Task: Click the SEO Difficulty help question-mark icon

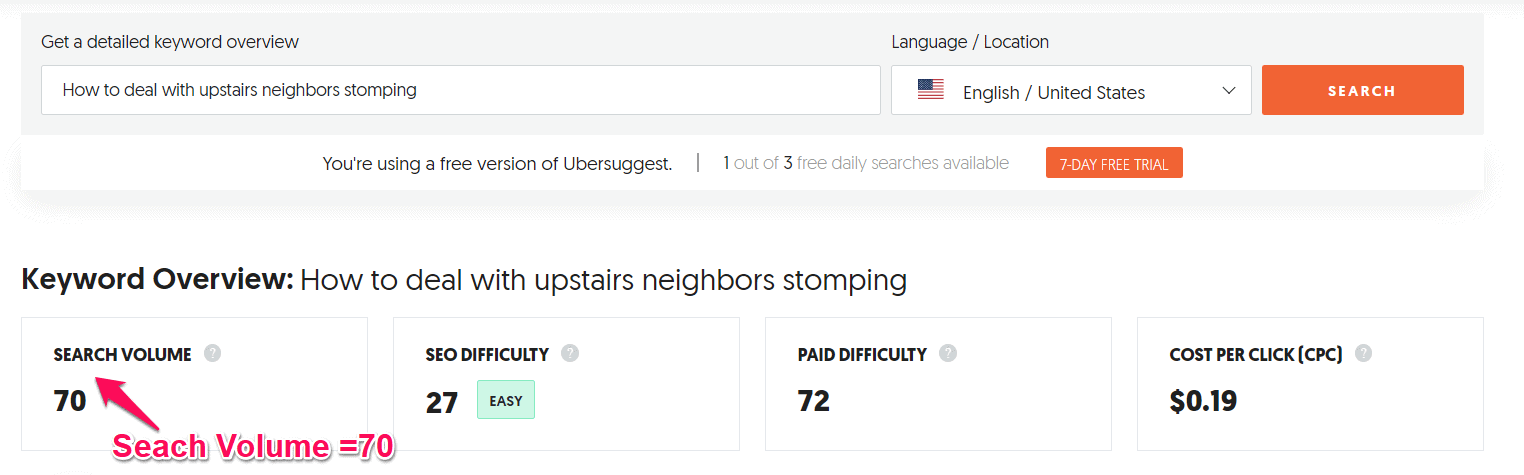Action: point(570,353)
